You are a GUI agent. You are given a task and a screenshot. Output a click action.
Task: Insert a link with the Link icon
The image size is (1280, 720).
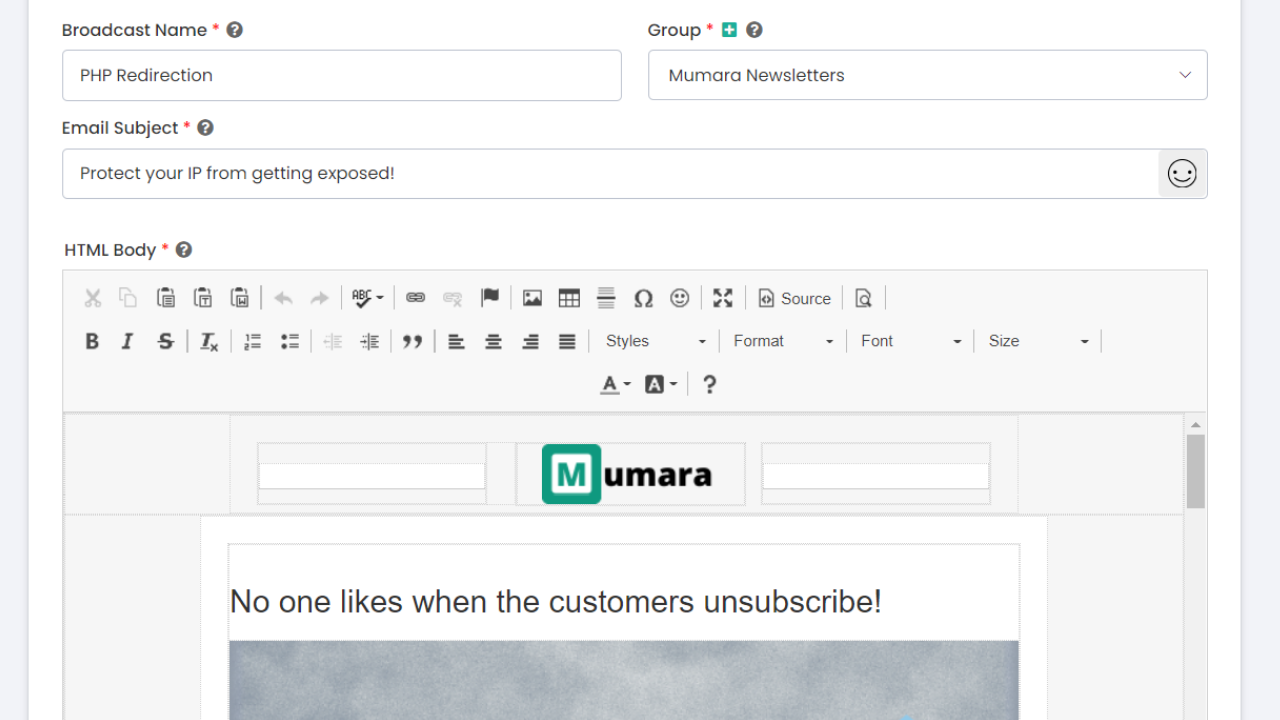(416, 298)
